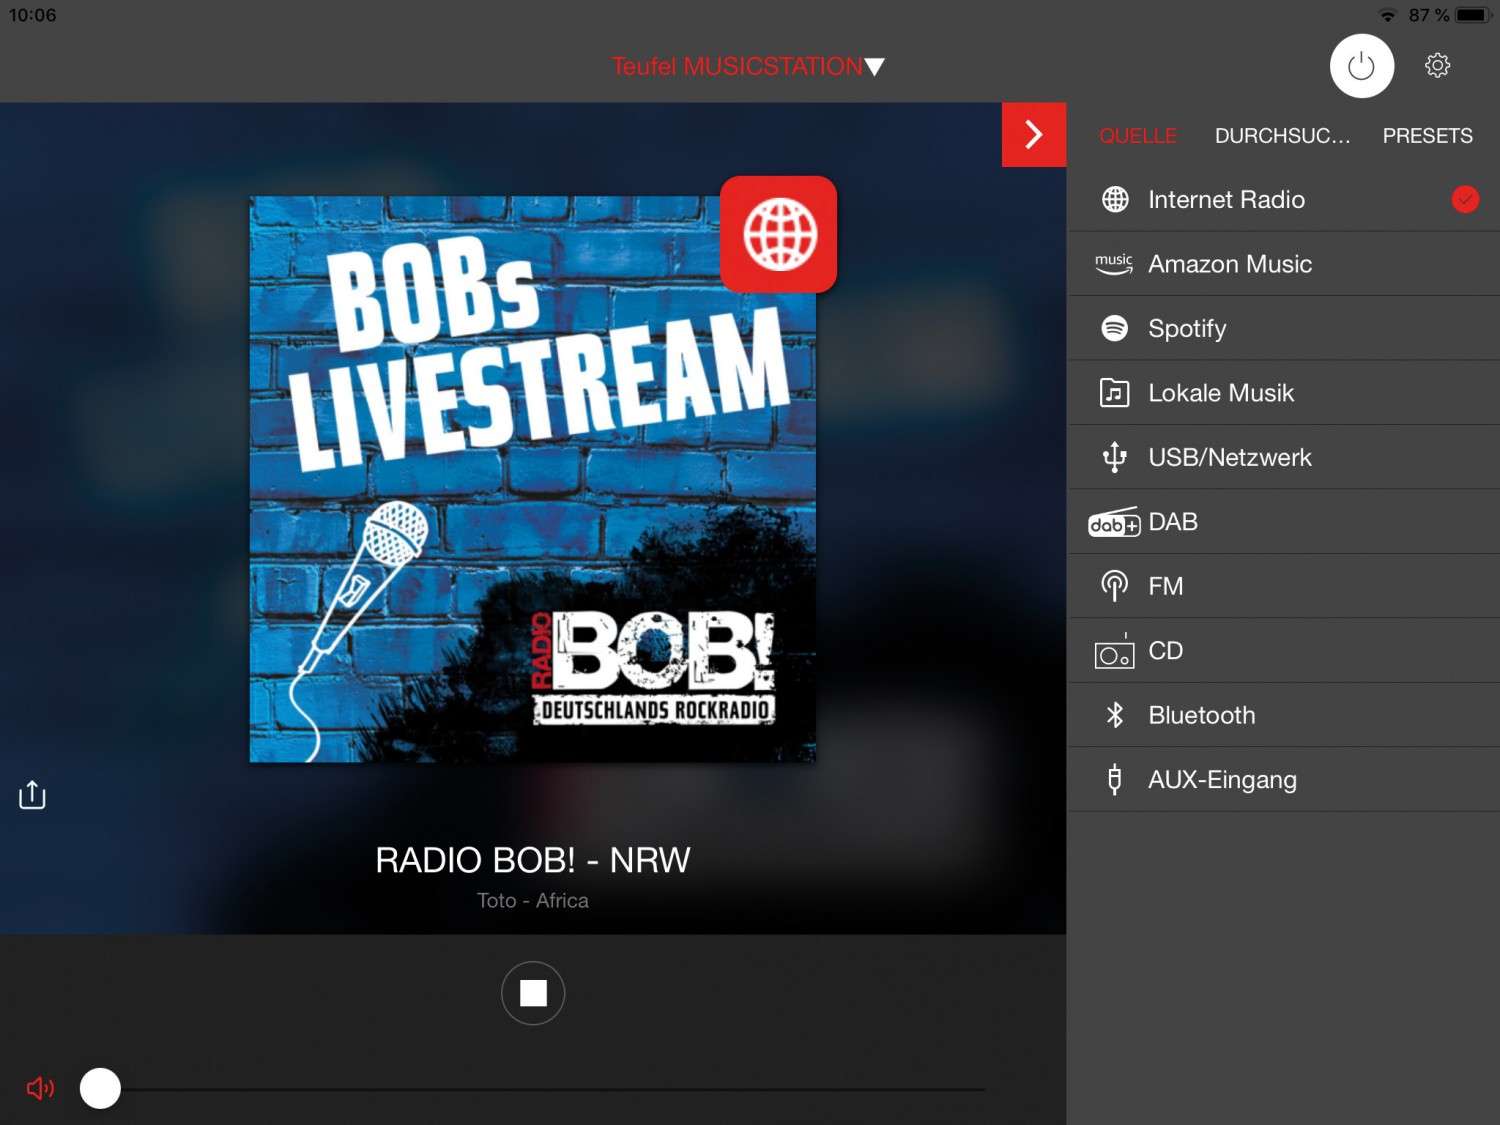Tap the RADIO BOB! - NRW station title
Screen dimensions: 1500x1125
533,860
